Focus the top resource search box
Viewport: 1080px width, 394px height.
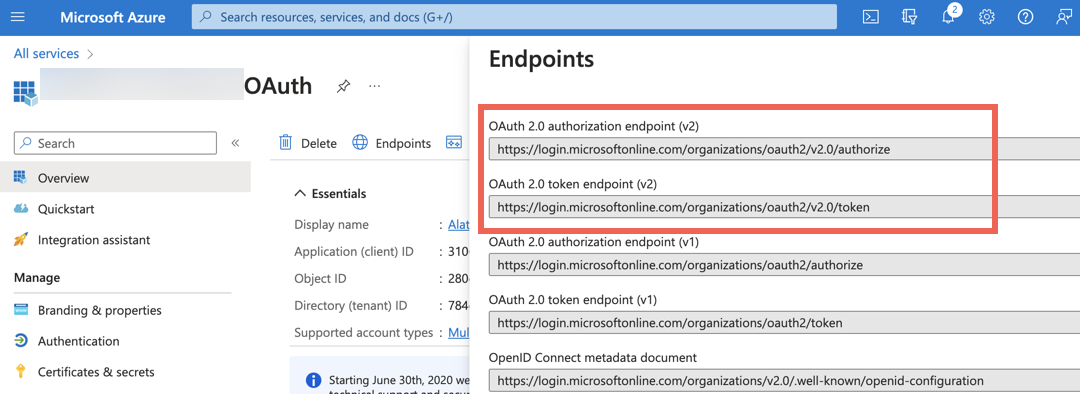515,17
